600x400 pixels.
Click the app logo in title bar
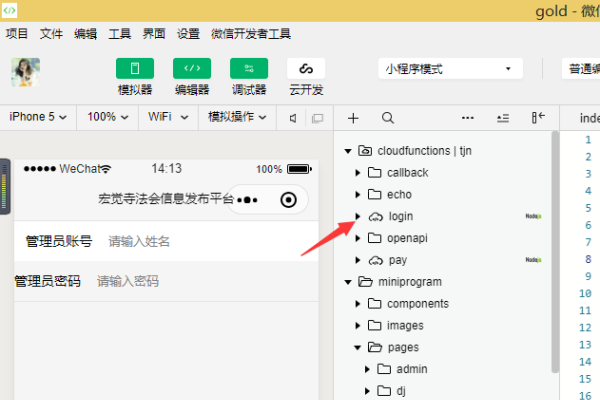tap(9, 10)
